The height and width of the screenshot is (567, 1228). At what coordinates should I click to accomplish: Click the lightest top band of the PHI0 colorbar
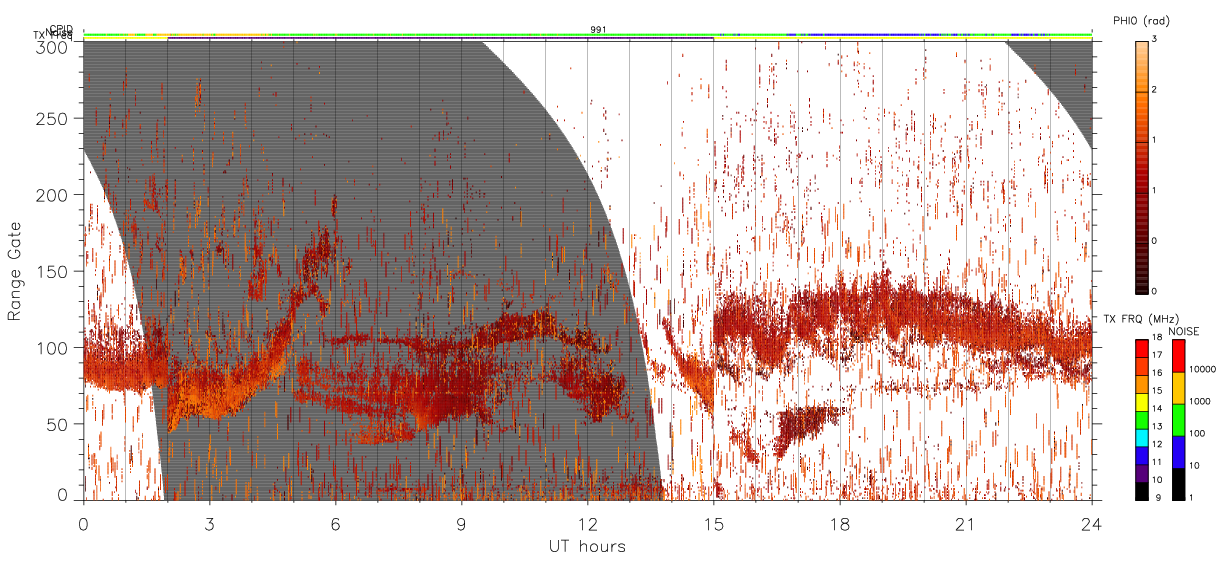click(x=1141, y=44)
